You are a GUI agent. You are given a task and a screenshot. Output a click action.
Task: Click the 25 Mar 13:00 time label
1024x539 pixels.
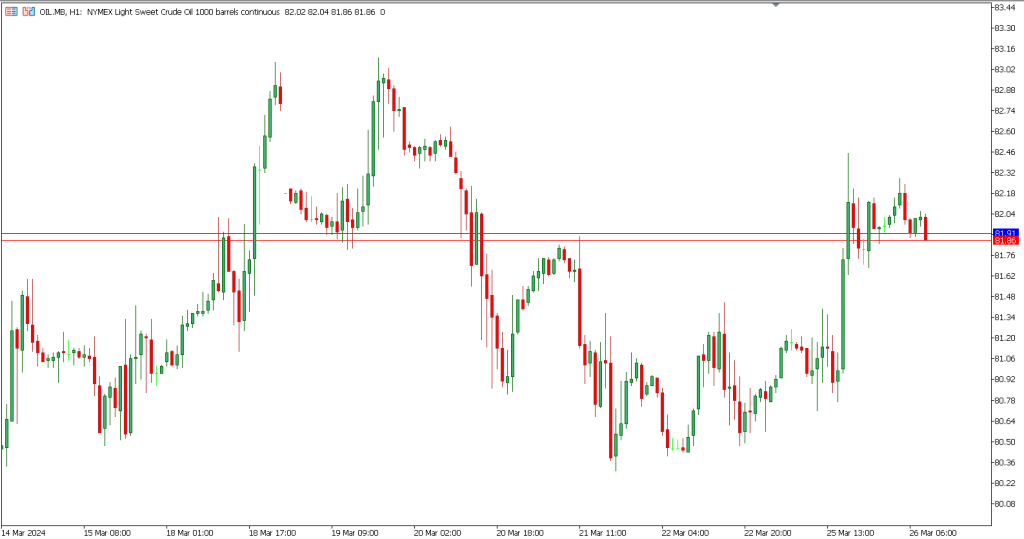pyautogui.click(x=850, y=533)
